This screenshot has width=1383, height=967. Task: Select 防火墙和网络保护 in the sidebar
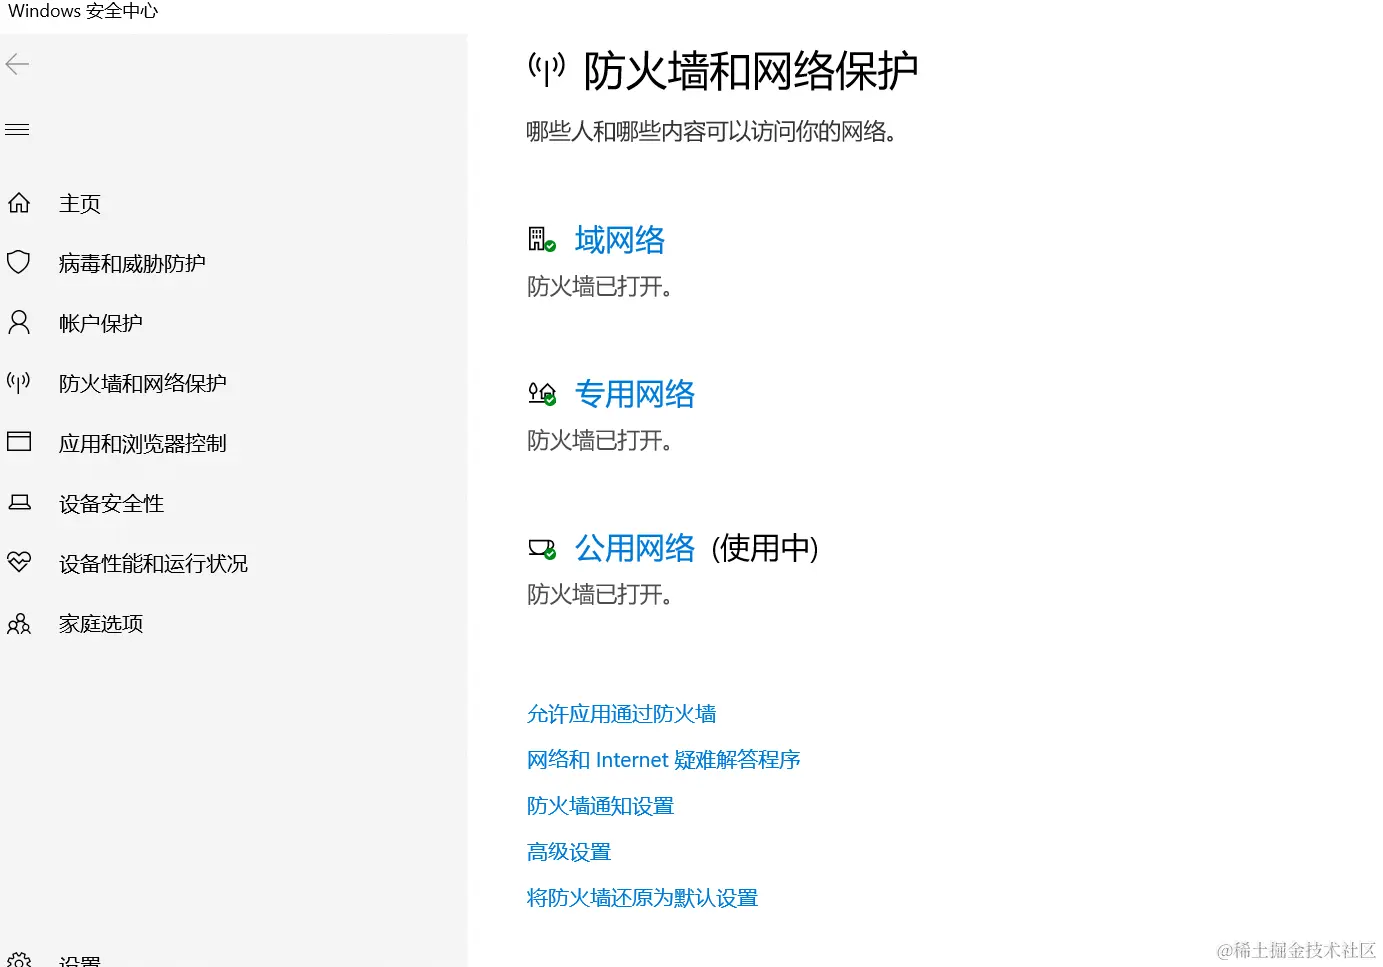pos(142,382)
